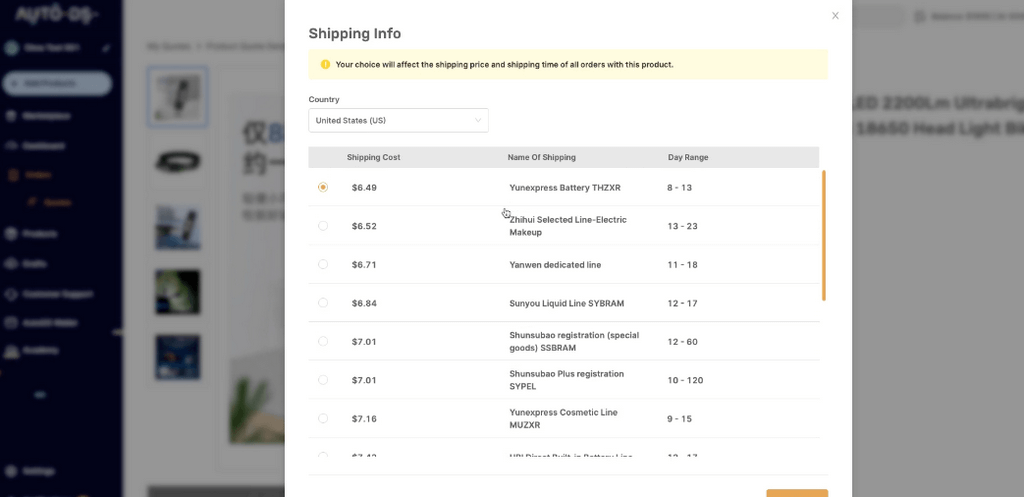Open Drafts icon in the background sidebar
Viewport: 1024px width, 497px height.
tap(10, 264)
